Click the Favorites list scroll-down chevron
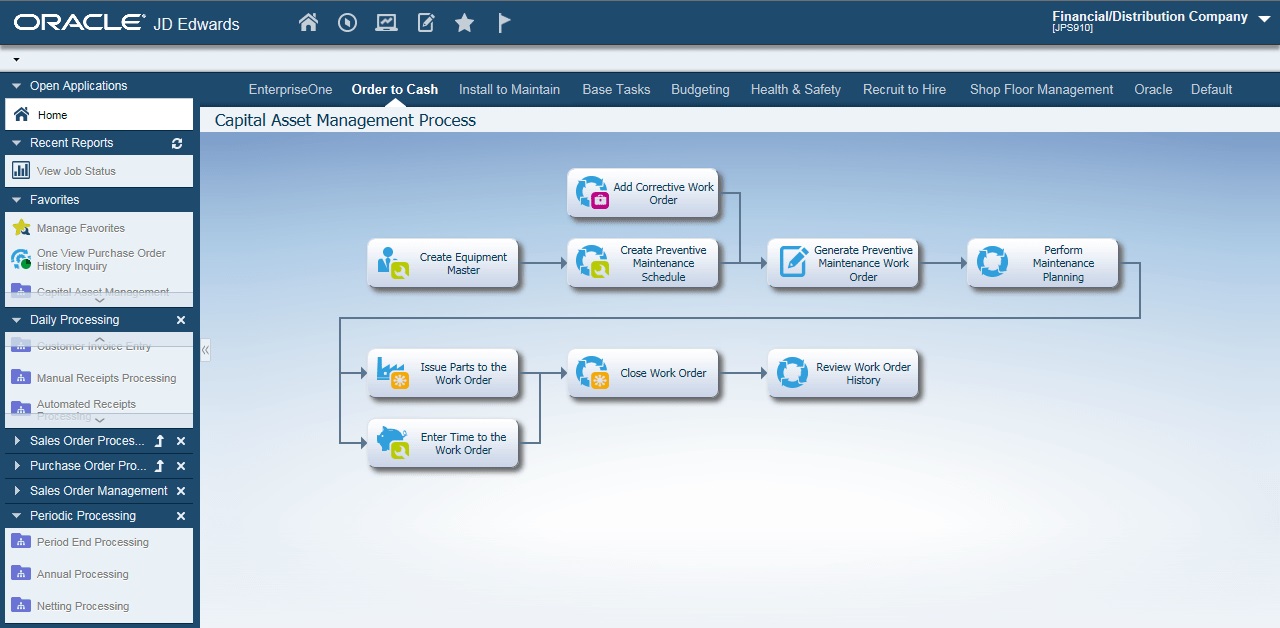The height and width of the screenshot is (628, 1280). pyautogui.click(x=99, y=299)
